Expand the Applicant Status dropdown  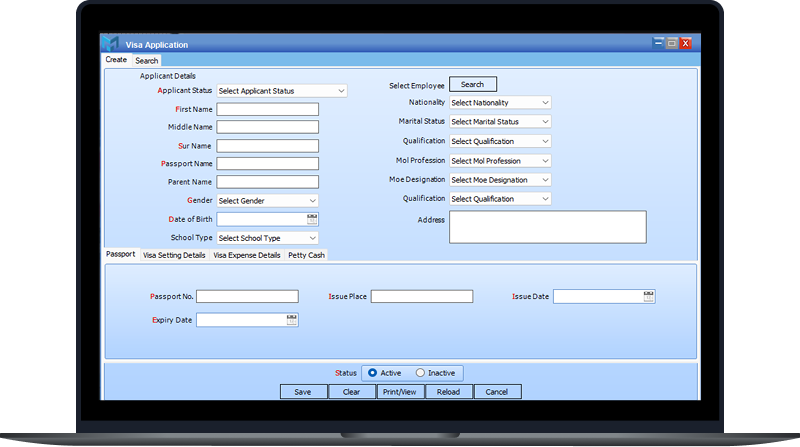(x=282, y=91)
